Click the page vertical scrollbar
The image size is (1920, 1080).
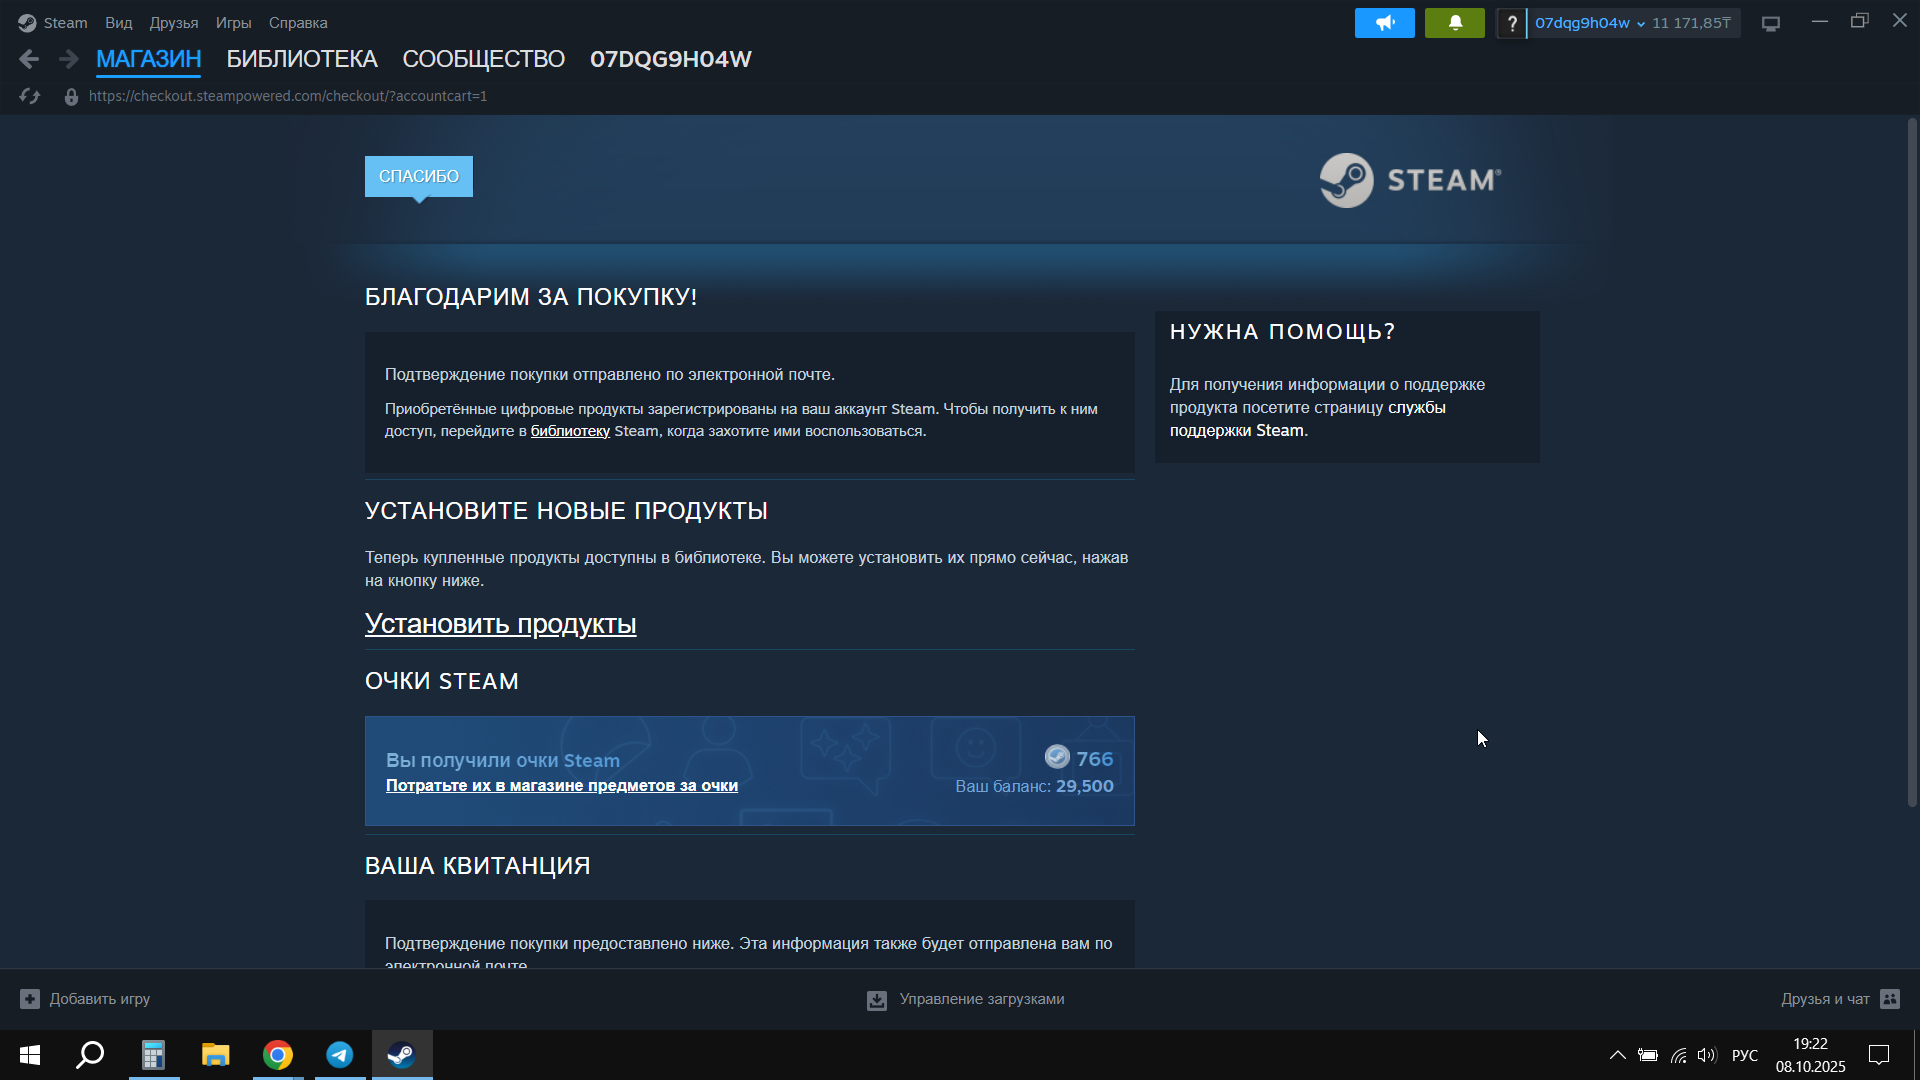pyautogui.click(x=1911, y=460)
